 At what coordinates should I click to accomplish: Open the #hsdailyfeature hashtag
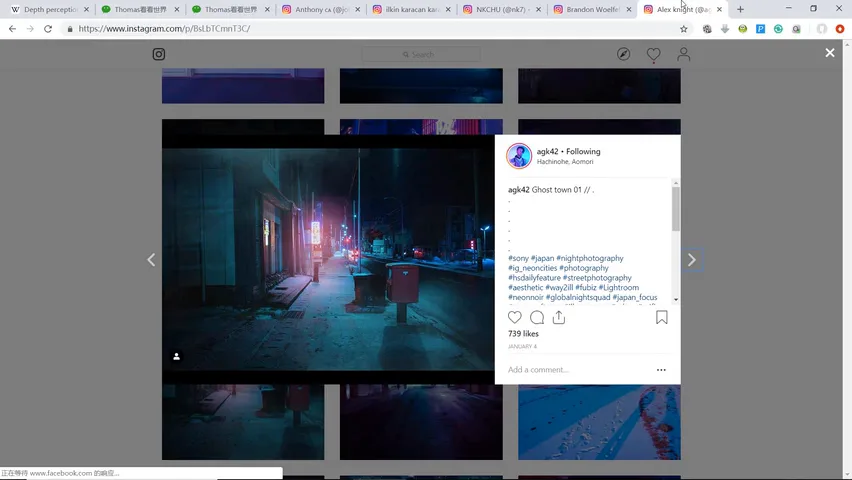point(534,278)
